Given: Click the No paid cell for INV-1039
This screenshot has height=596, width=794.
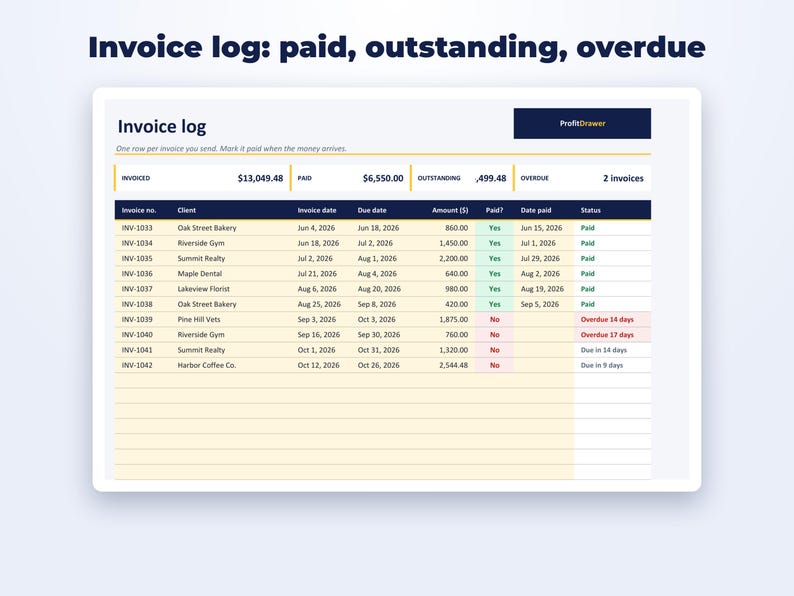Looking at the screenshot, I should point(494,320).
